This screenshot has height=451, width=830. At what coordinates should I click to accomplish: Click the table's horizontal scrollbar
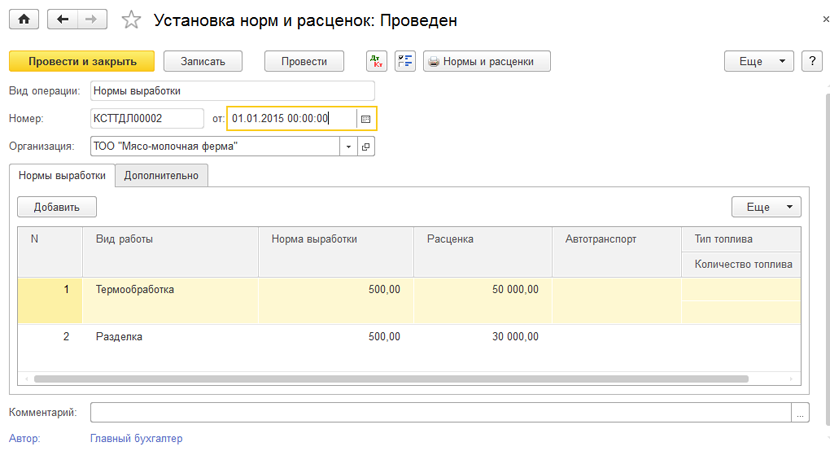tap(391, 379)
